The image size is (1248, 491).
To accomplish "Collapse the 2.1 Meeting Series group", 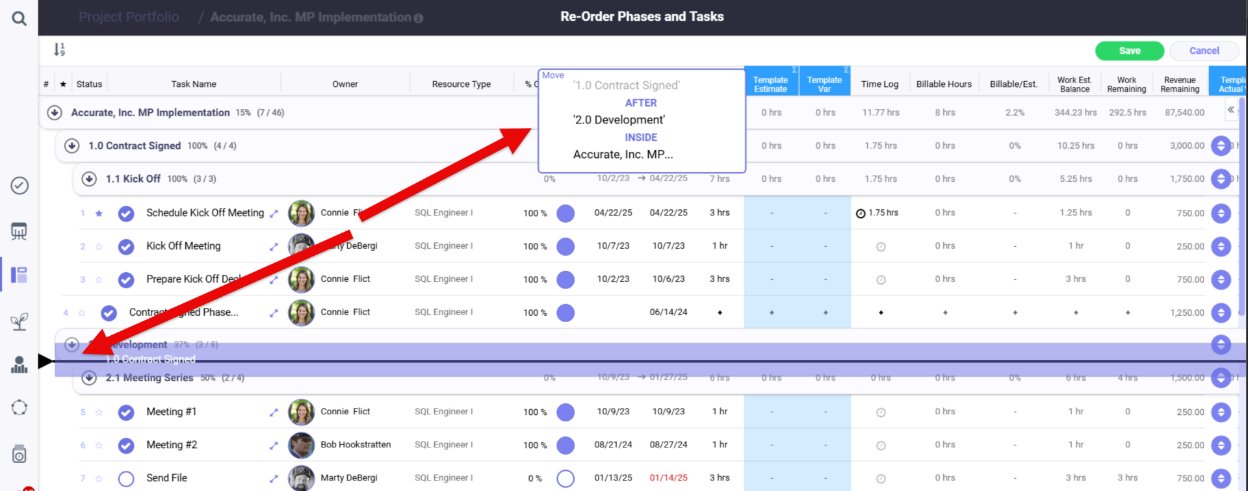I will [x=89, y=378].
